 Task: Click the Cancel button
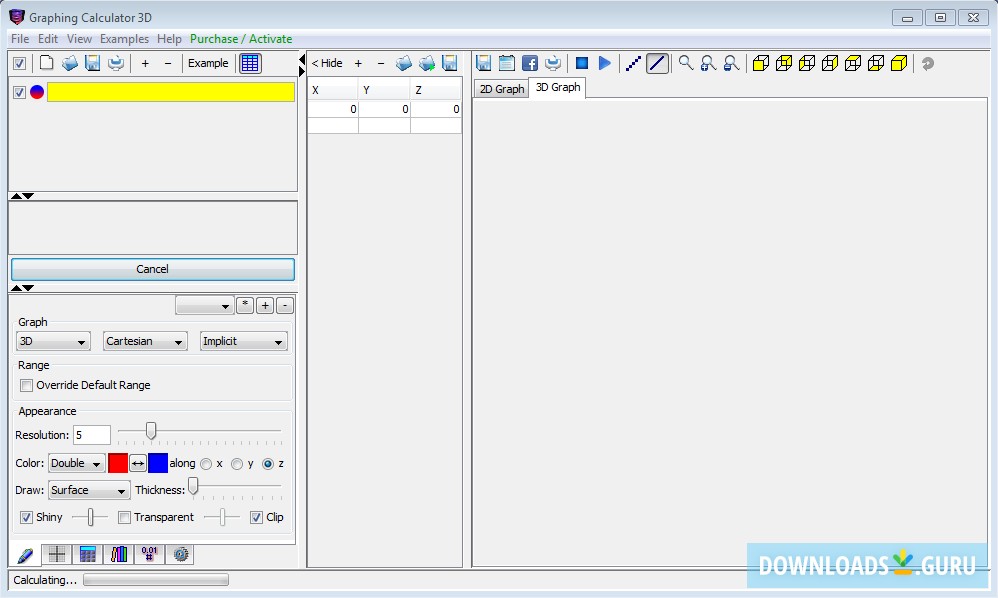pyautogui.click(x=153, y=269)
